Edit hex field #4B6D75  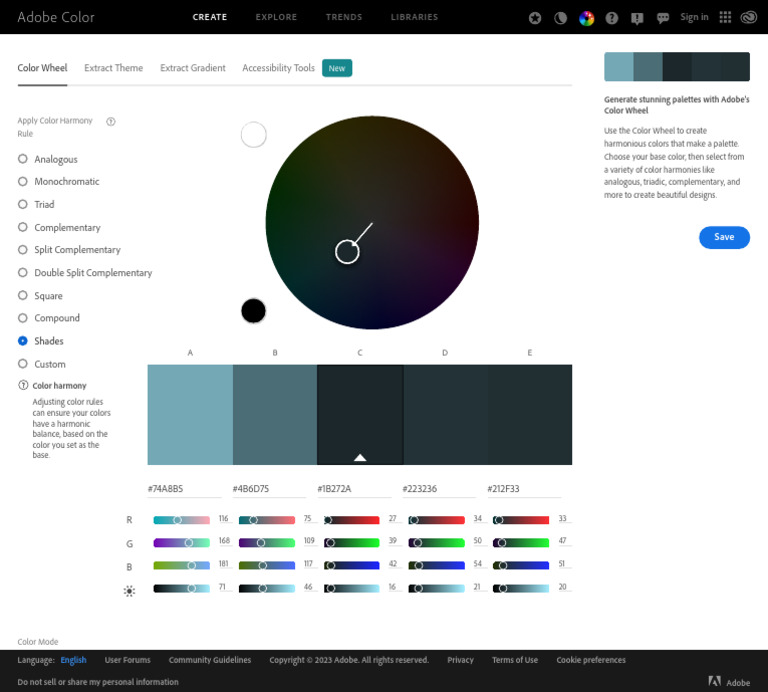[x=269, y=489]
